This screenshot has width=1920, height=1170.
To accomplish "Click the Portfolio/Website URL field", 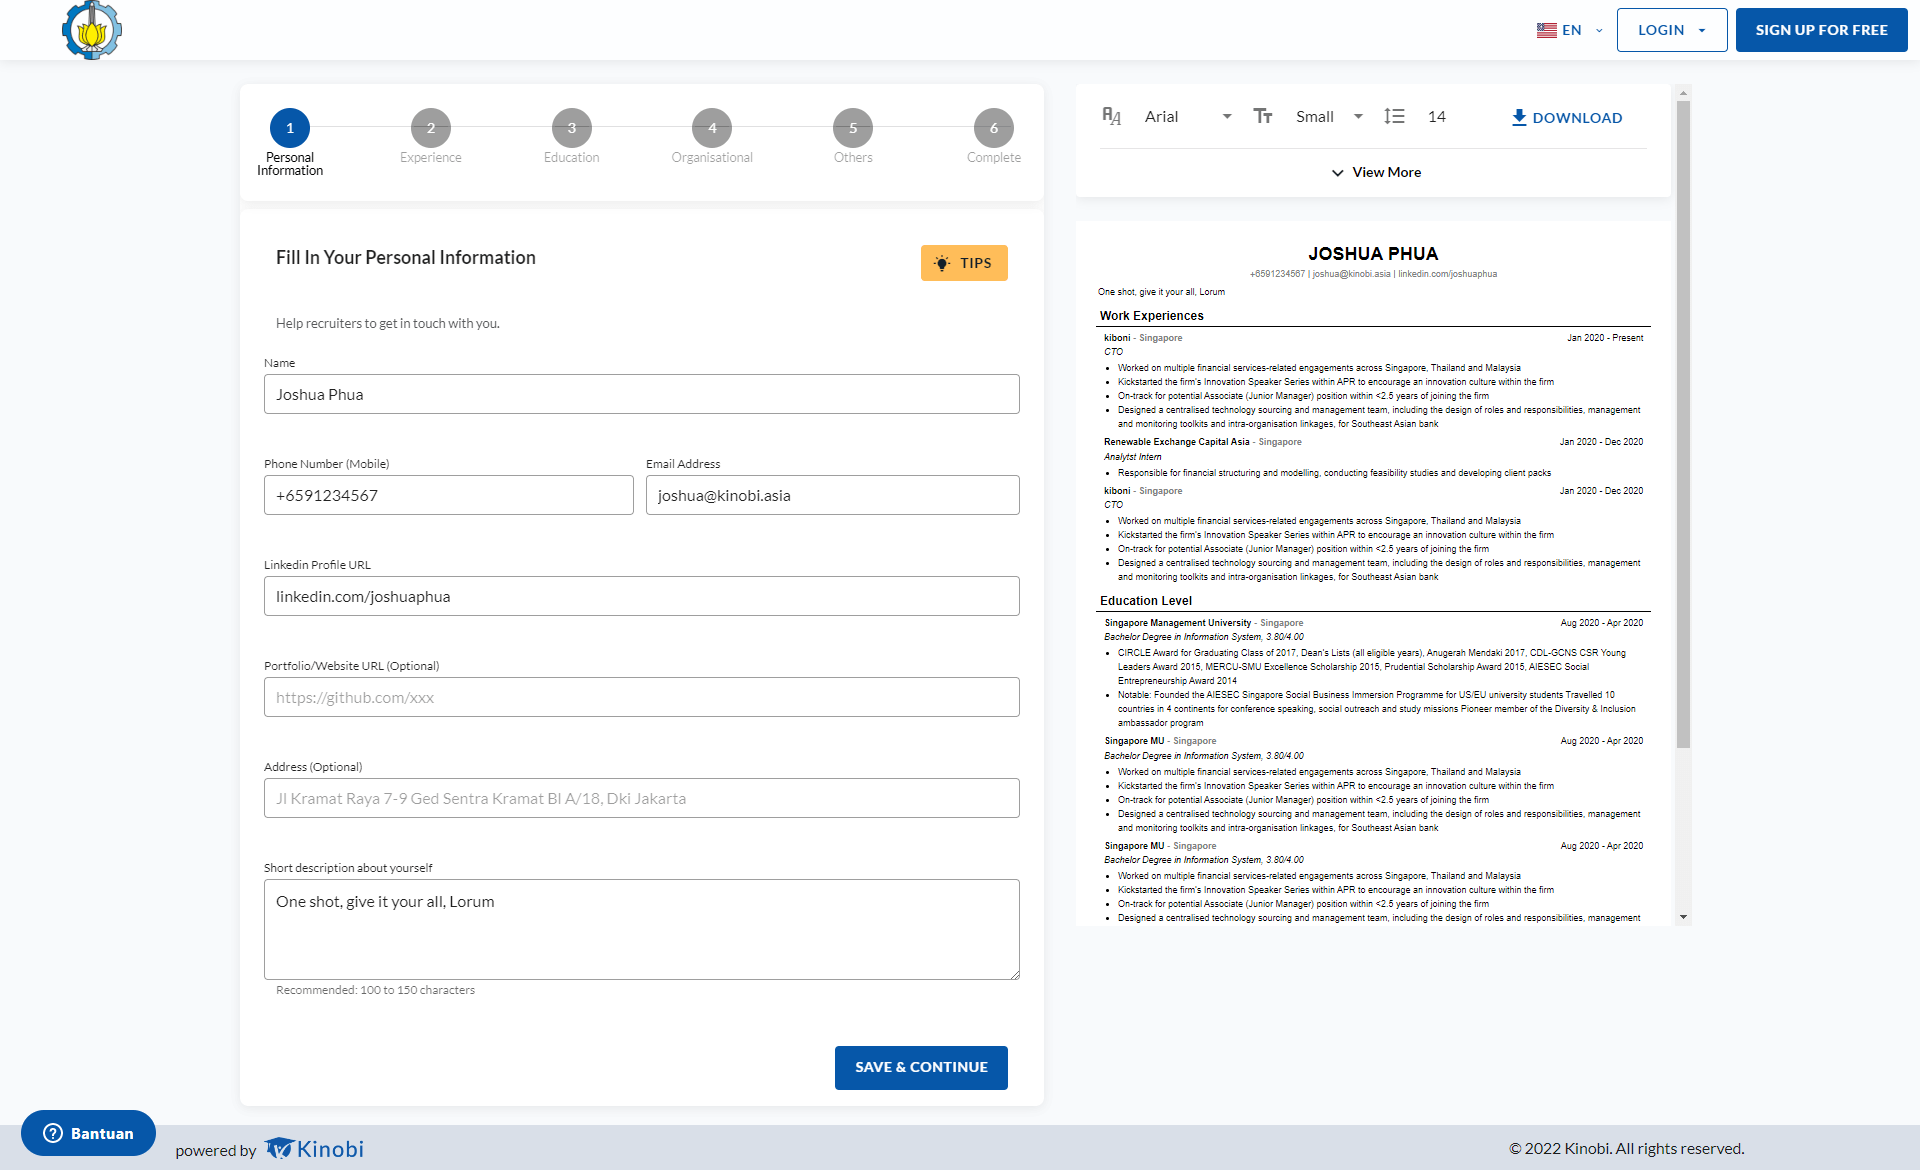I will pyautogui.click(x=641, y=697).
